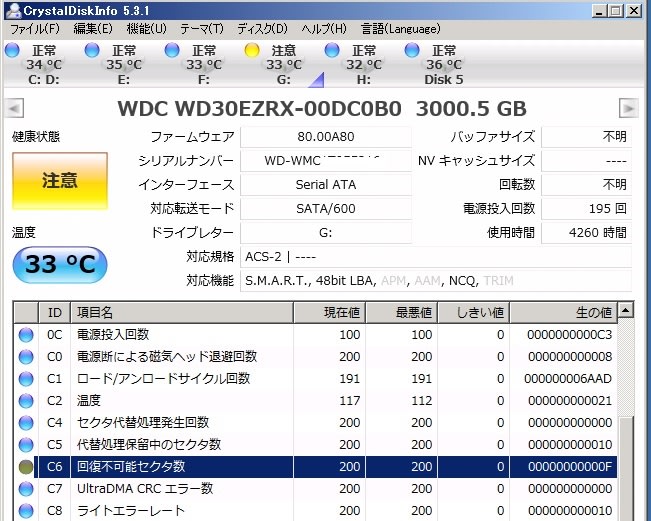651x521 pixels.
Task: Click the power-on count value 195 回
Action: tap(587, 209)
